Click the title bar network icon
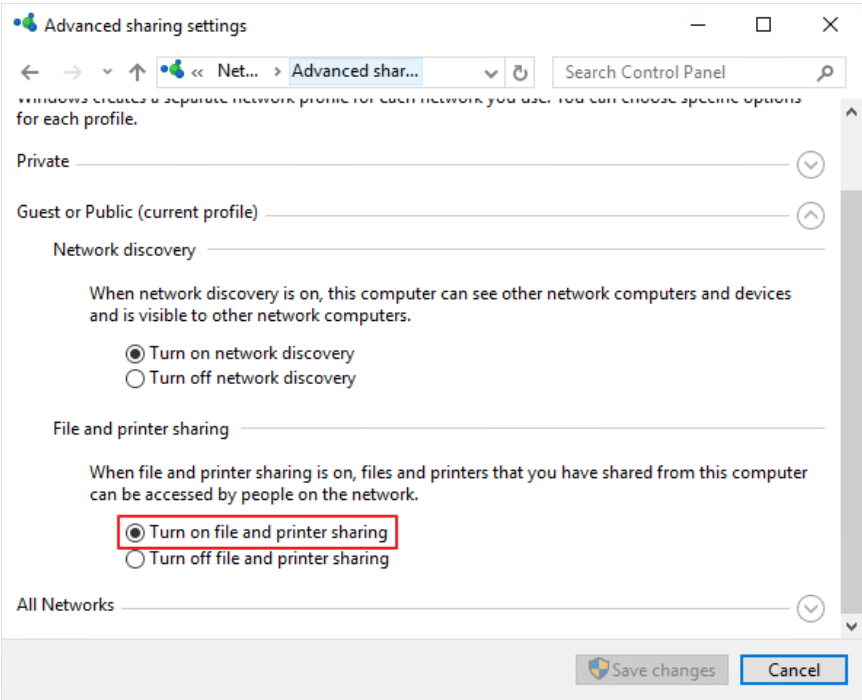862x700 pixels. (x=25, y=25)
